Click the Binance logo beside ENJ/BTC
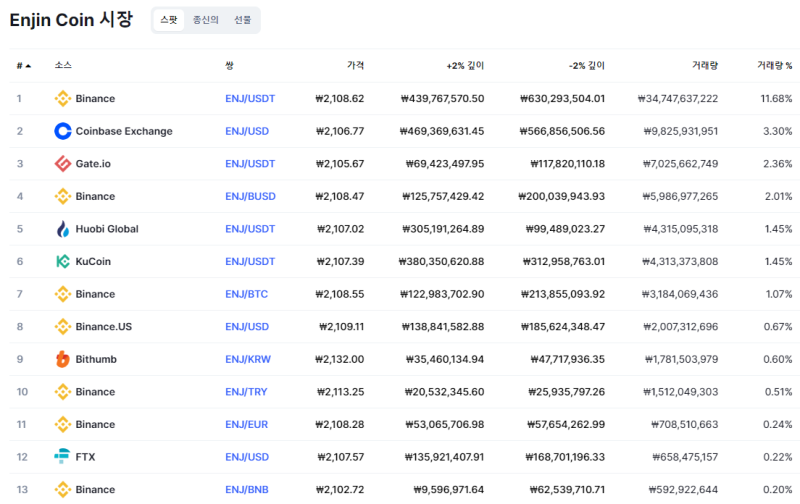 tap(63, 294)
